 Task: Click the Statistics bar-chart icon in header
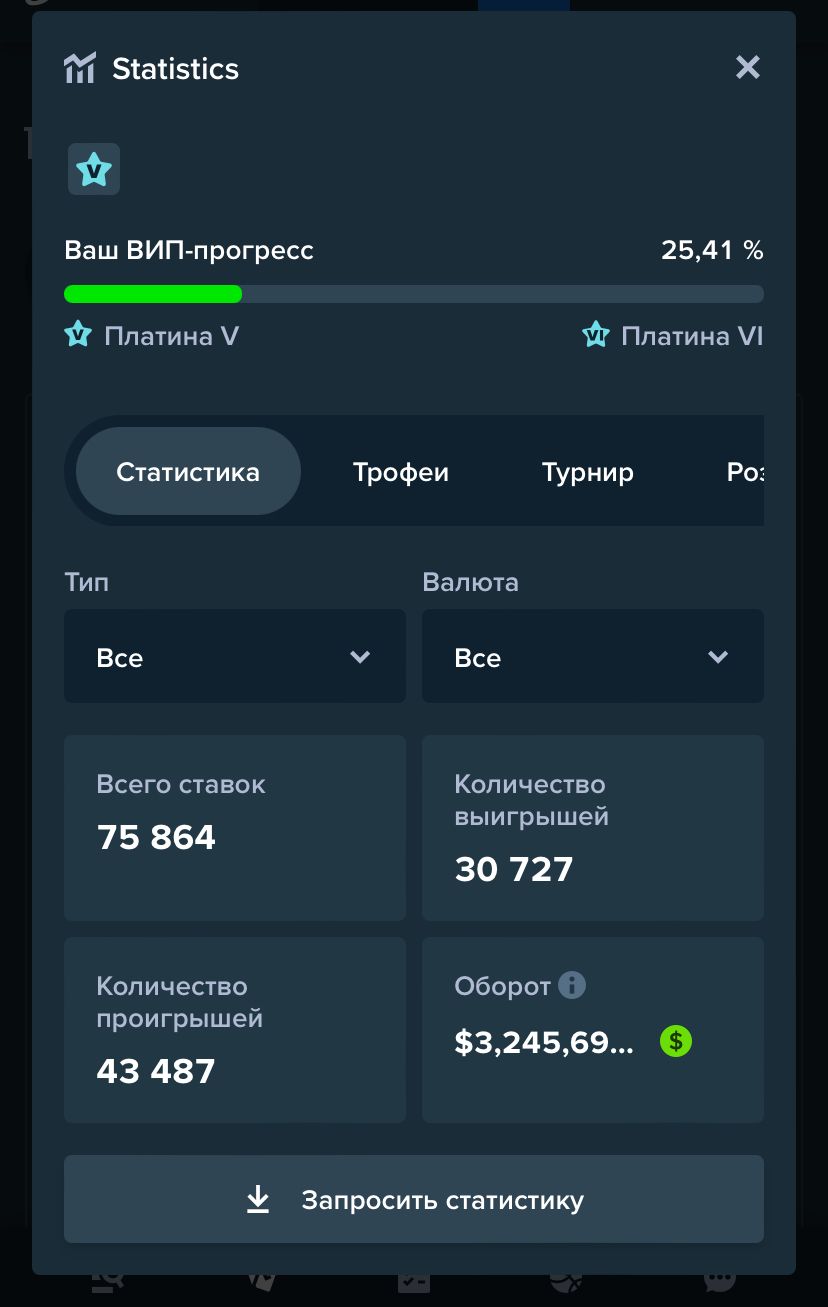click(x=80, y=68)
